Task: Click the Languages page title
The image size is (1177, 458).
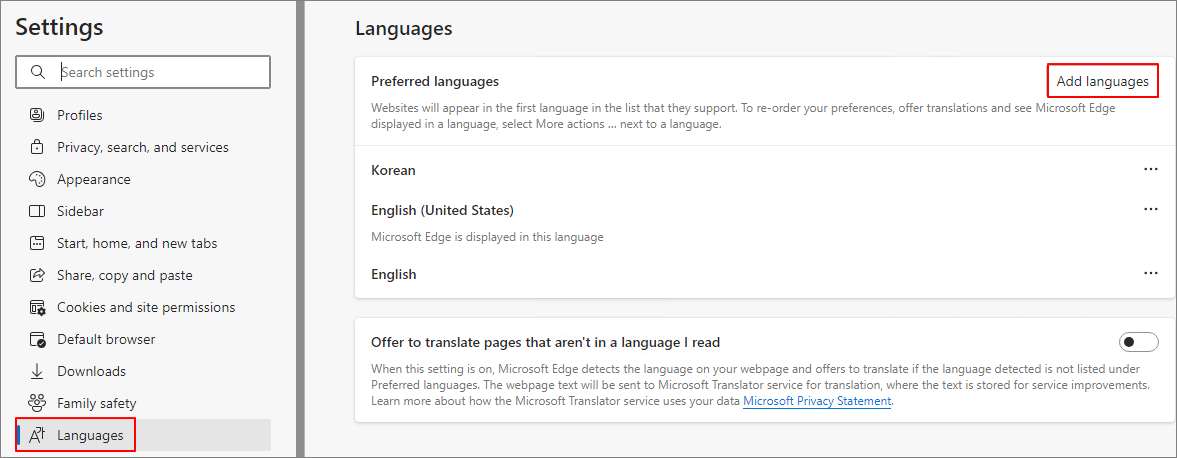Action: click(x=404, y=29)
